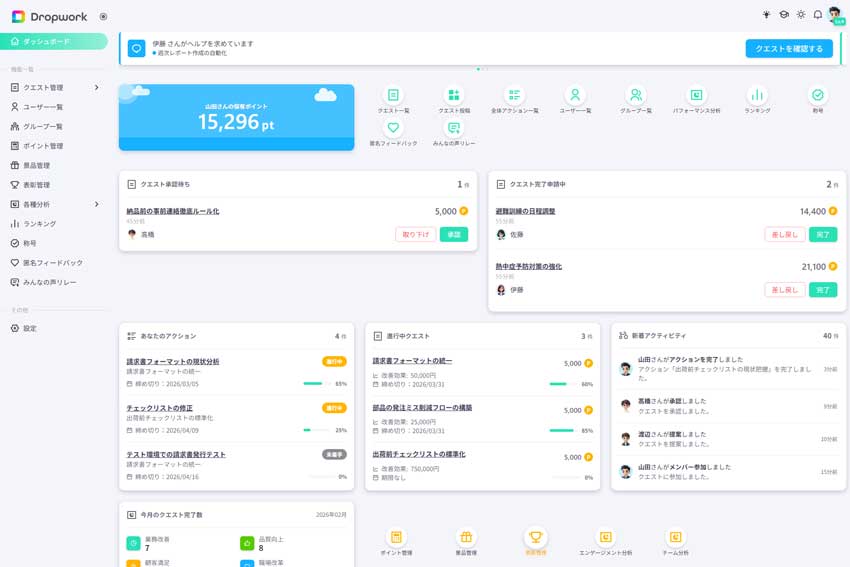The height and width of the screenshot is (567, 850).
Task: Open 出荷前チェックリストの標準化 quest link
Action: point(419,454)
